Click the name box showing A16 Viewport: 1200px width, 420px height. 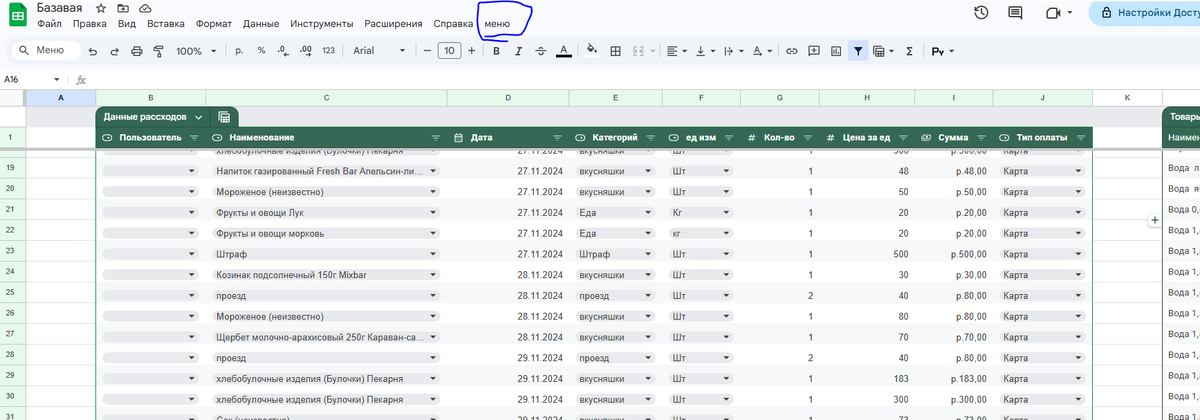(30, 80)
